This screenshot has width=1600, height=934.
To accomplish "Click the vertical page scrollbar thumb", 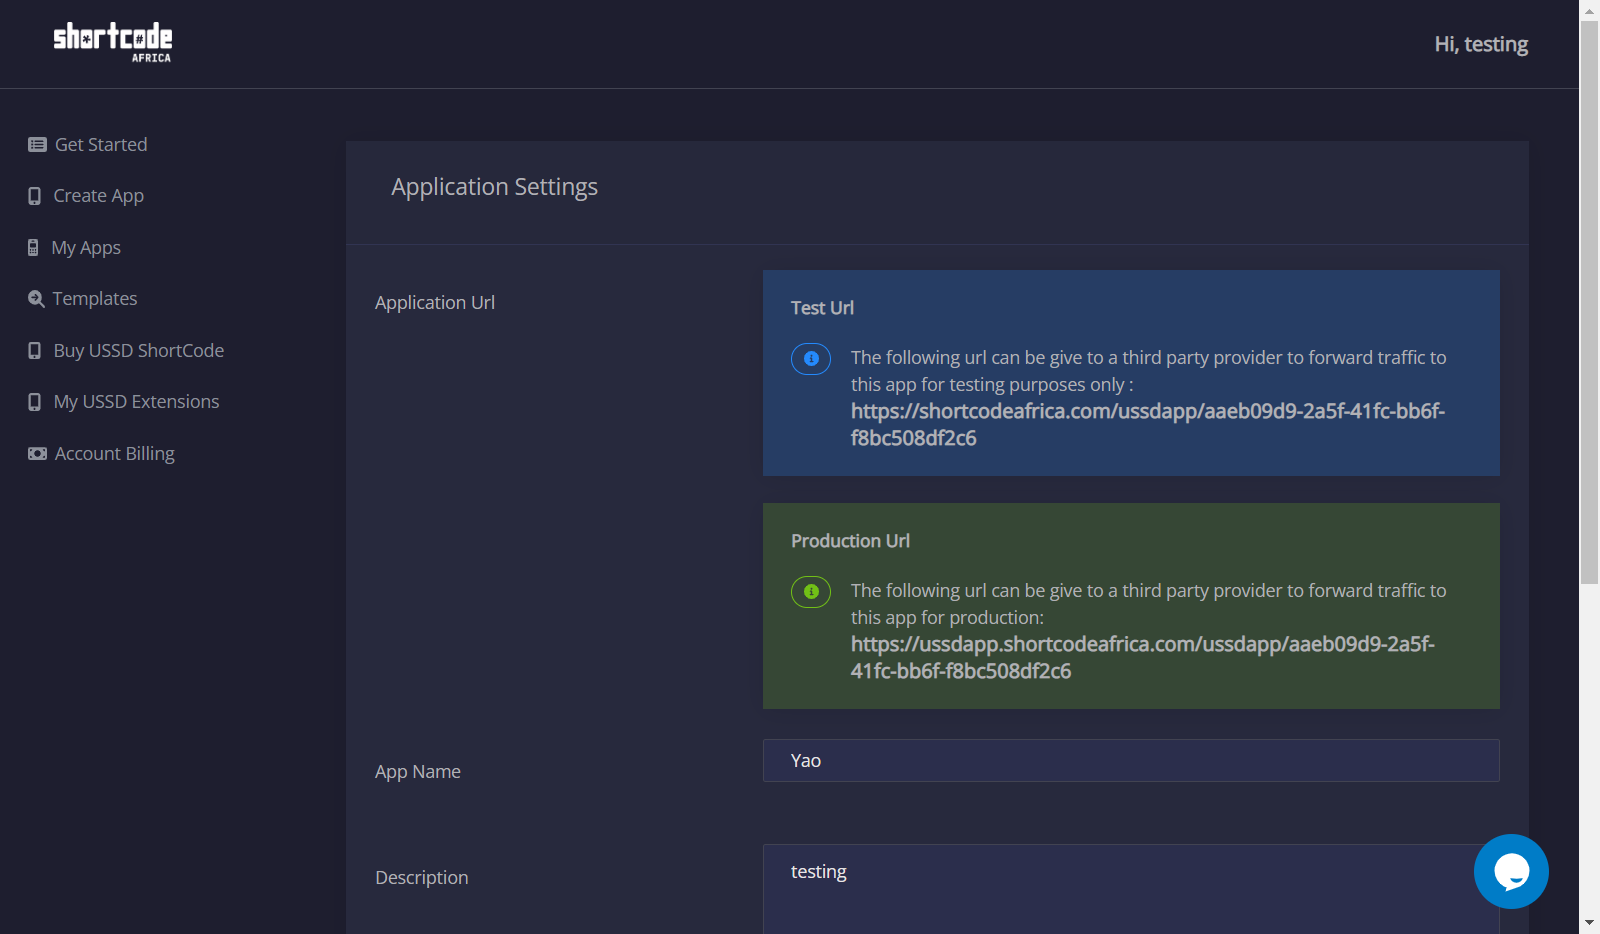I will point(1589,302).
